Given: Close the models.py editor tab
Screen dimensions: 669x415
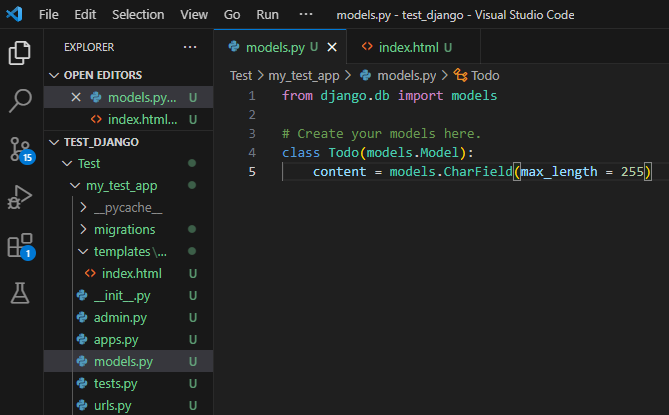Looking at the screenshot, I should tap(332, 47).
